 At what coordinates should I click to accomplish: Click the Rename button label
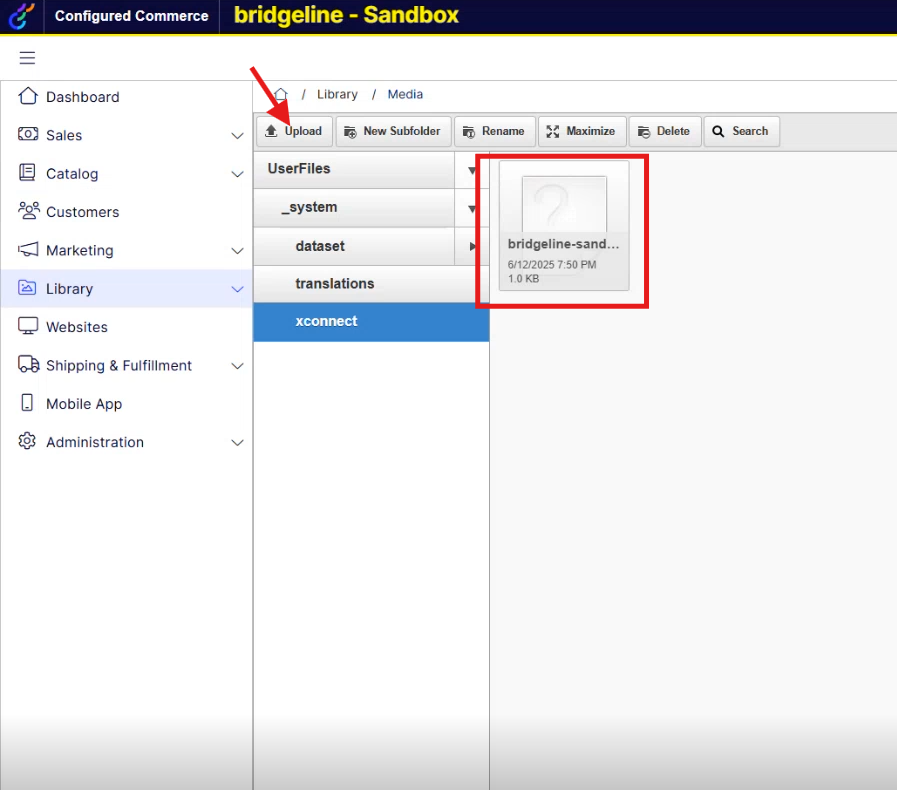[x=503, y=131]
